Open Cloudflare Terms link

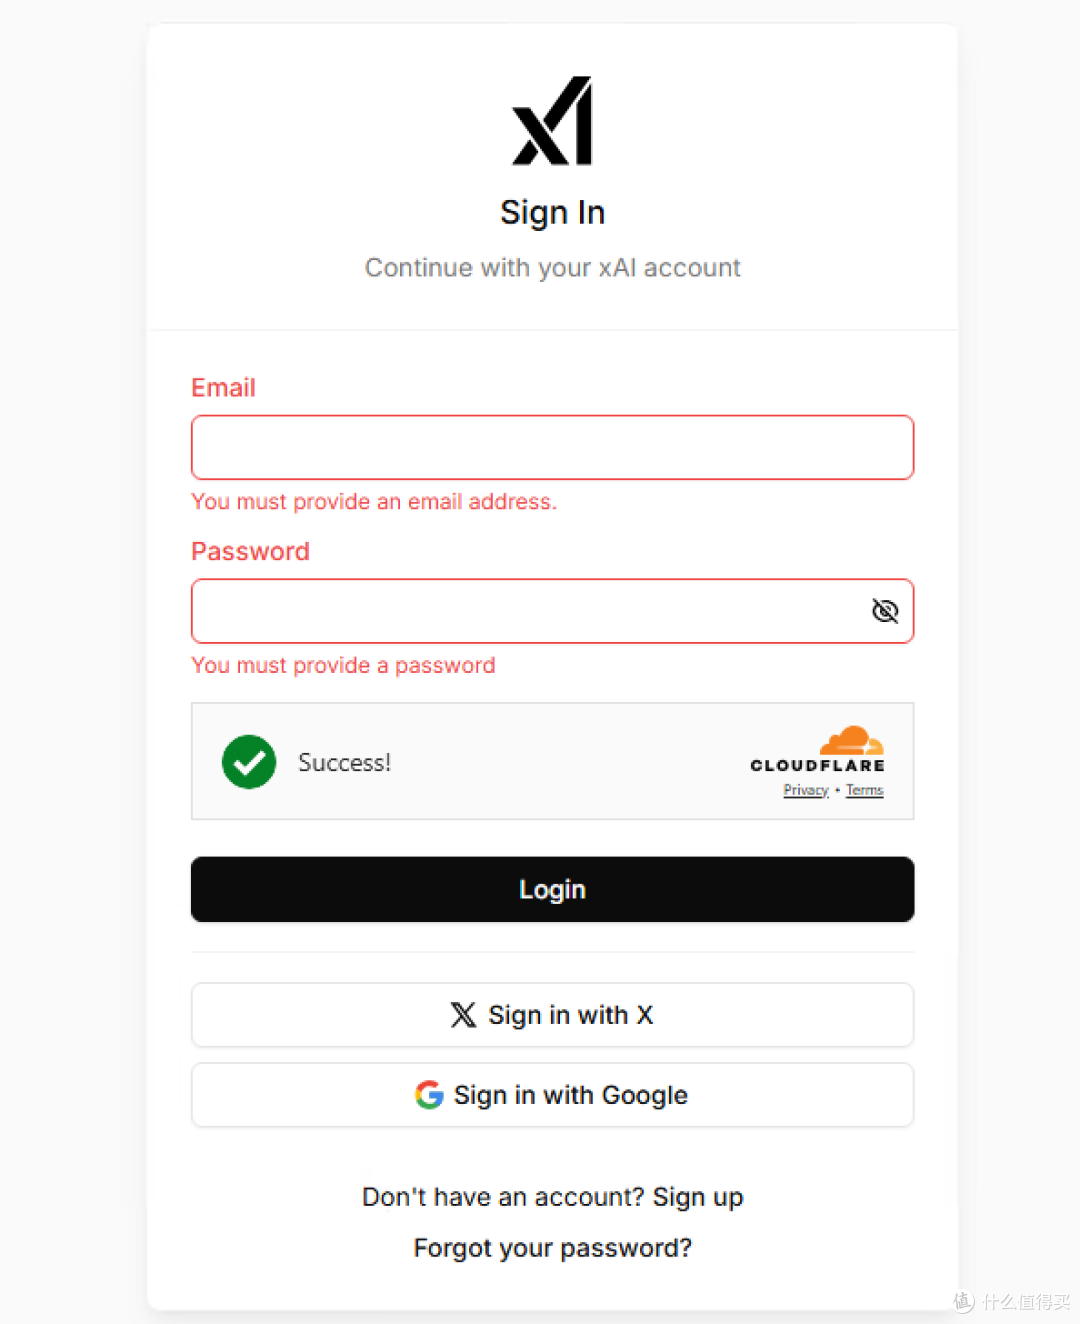[x=865, y=790]
